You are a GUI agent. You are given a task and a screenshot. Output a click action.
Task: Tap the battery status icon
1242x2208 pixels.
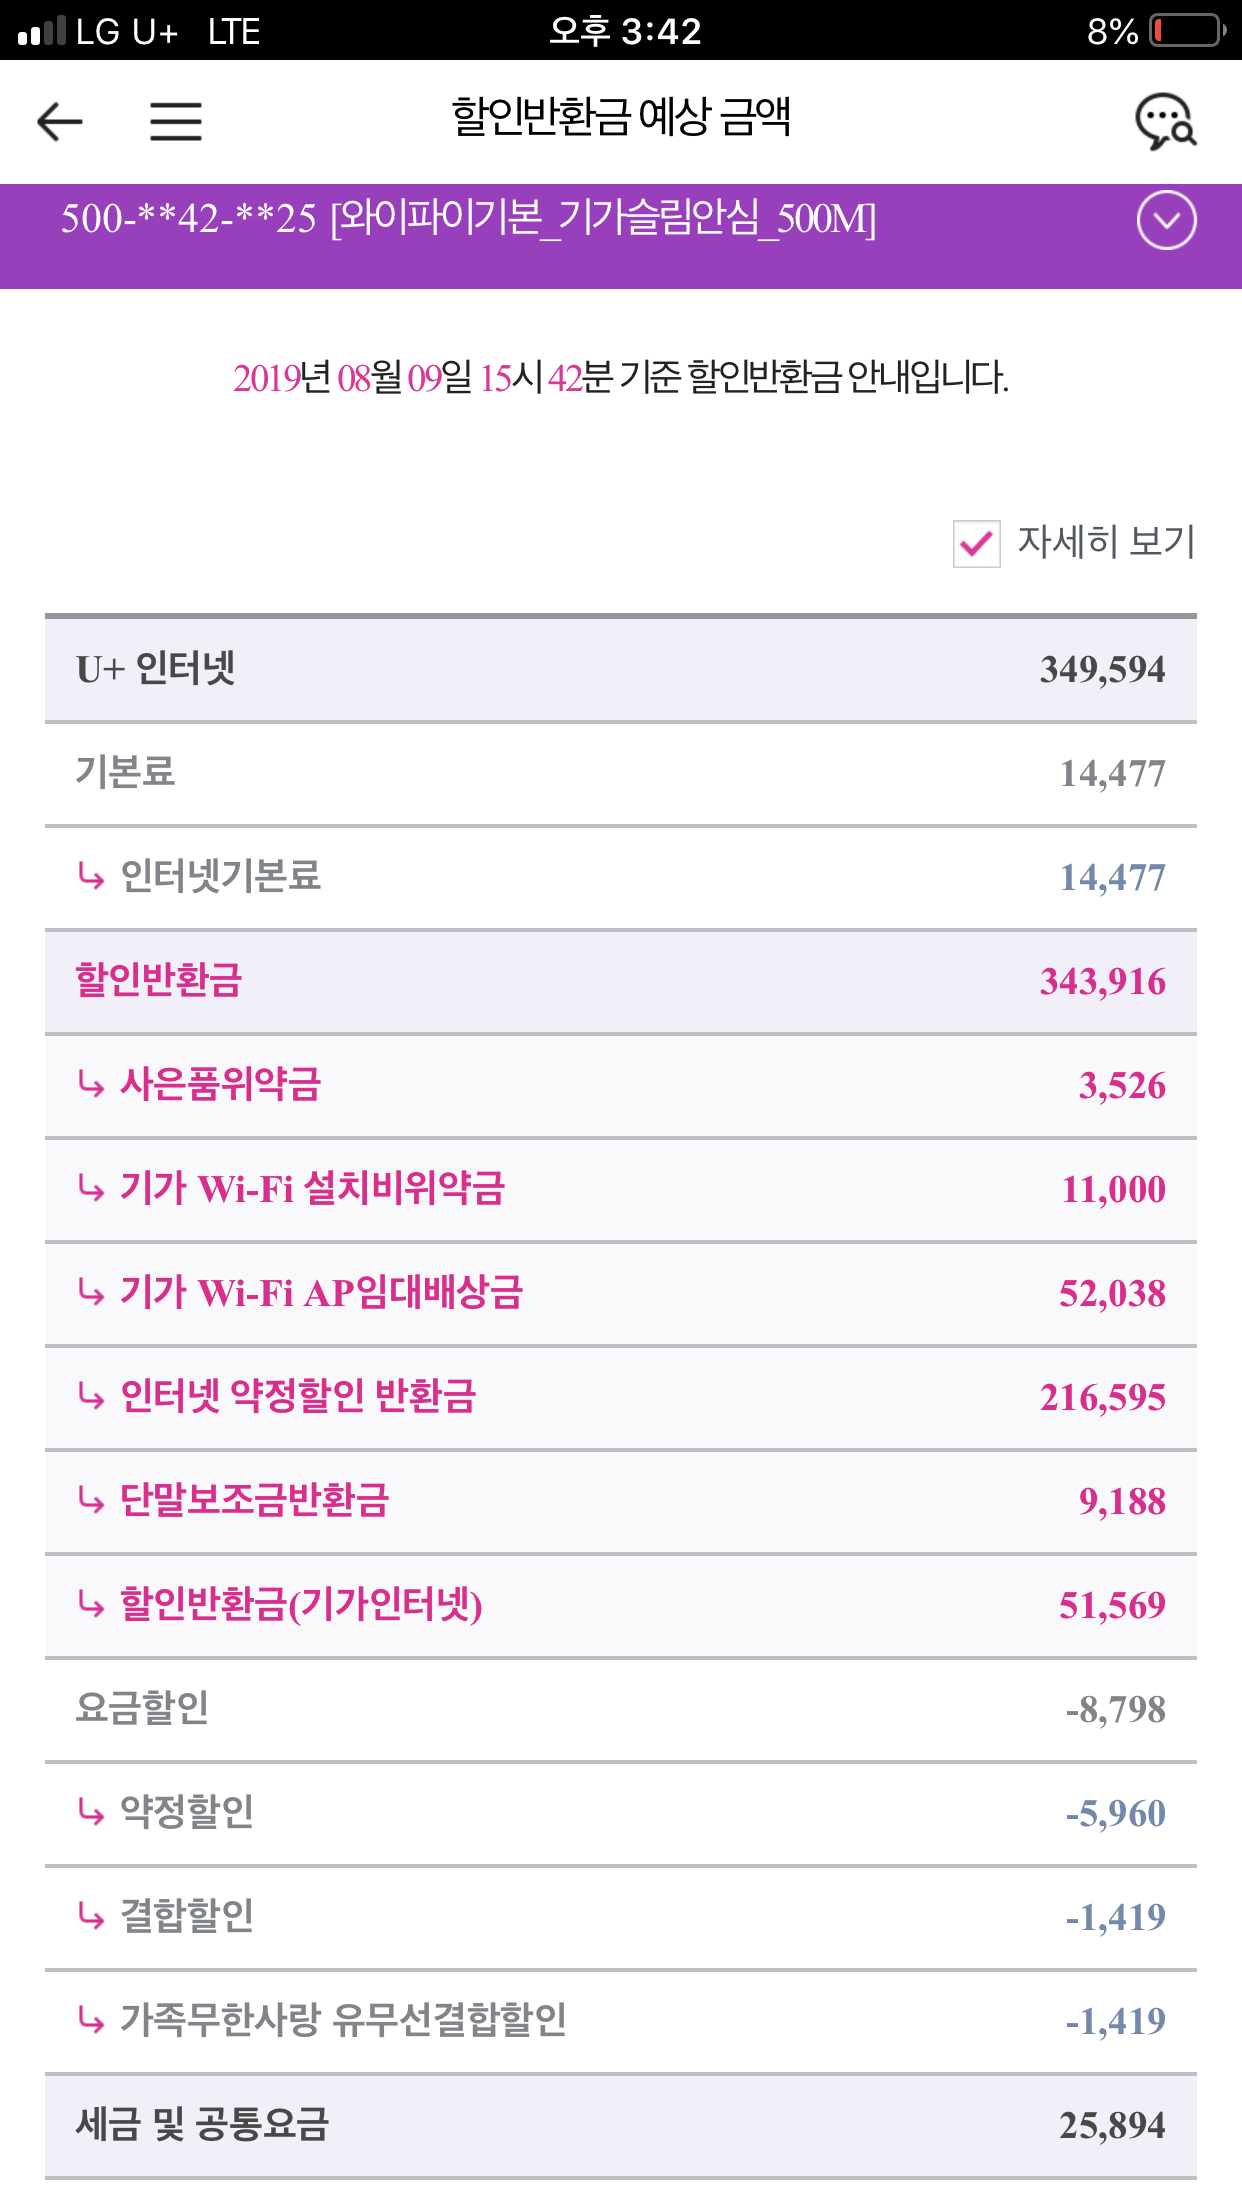tap(1187, 31)
